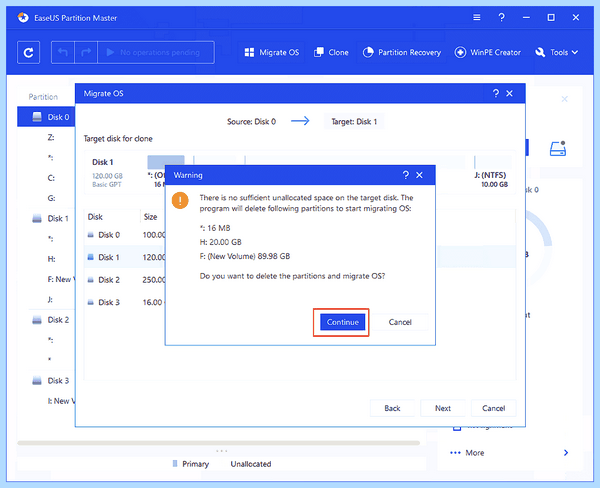Open the Clone tool in toolbar
This screenshot has height=488, width=600.
point(331,52)
